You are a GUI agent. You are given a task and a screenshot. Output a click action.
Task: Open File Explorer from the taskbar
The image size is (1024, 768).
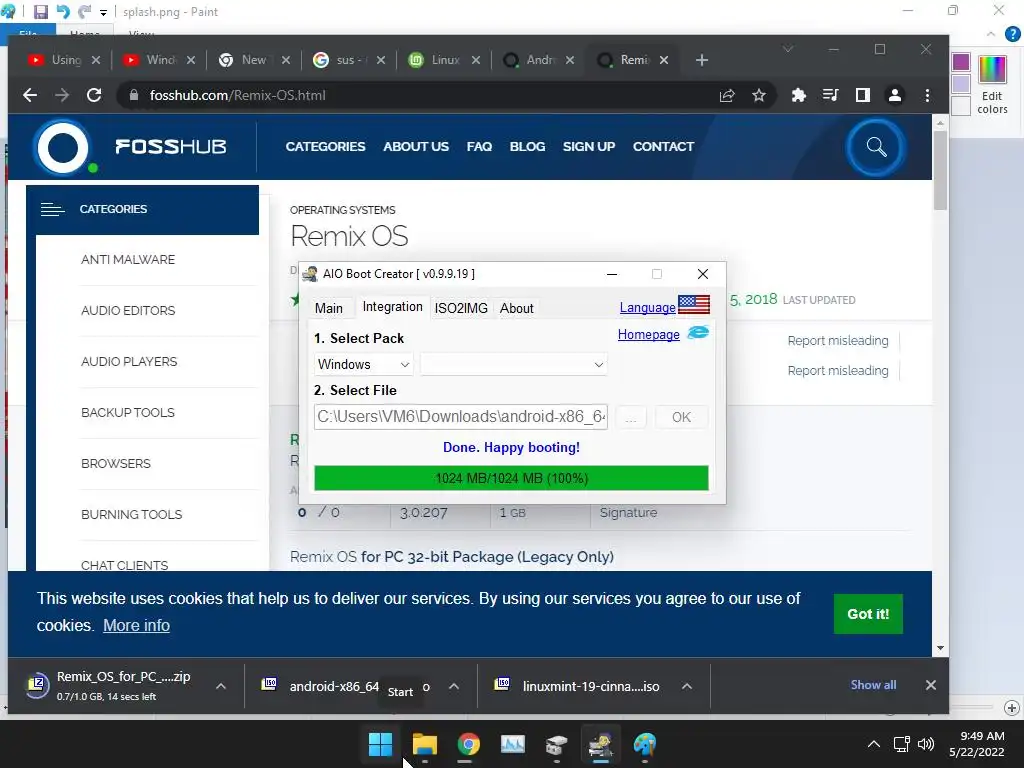point(424,744)
